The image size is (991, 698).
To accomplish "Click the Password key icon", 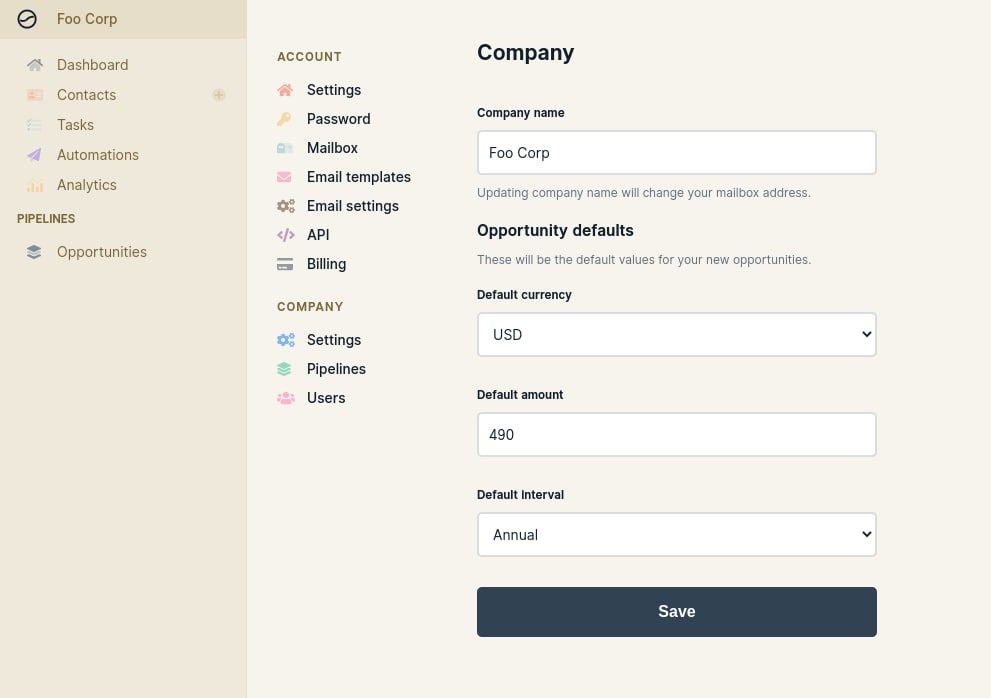I will (285, 119).
